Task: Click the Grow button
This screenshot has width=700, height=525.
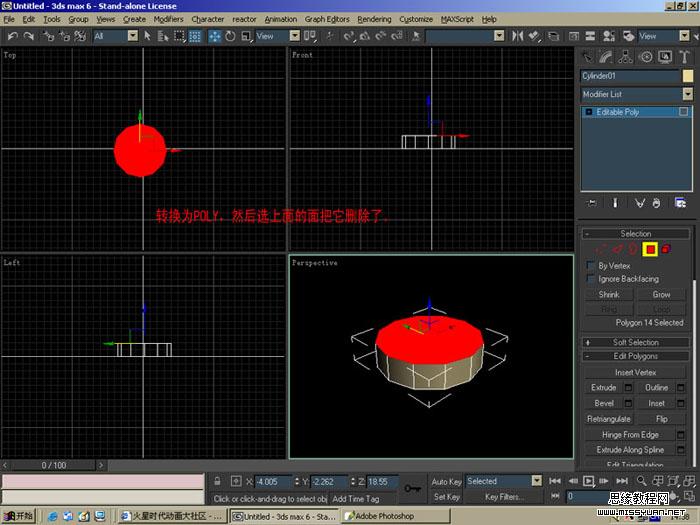Action: pyautogui.click(x=661, y=295)
